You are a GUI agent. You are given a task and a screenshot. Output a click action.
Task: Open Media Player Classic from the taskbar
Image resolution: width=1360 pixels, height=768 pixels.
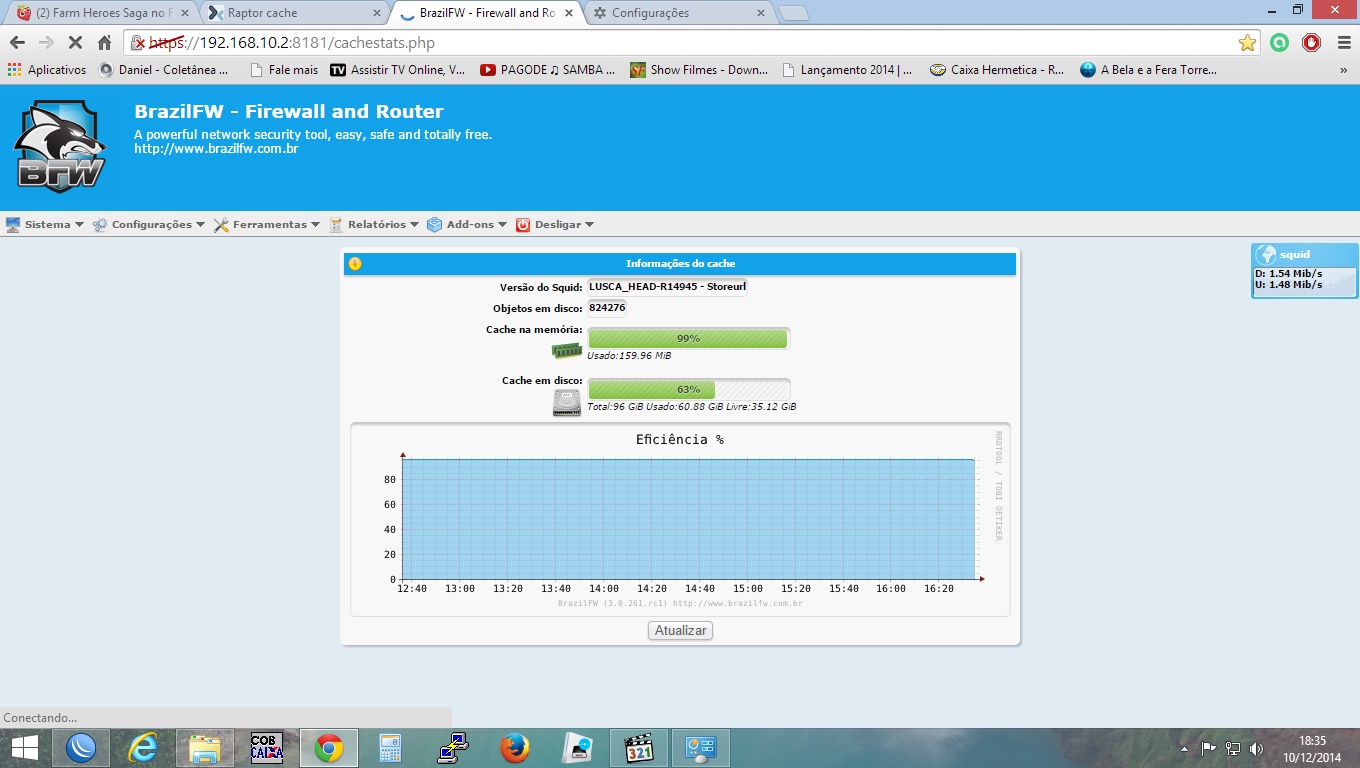[x=638, y=748]
